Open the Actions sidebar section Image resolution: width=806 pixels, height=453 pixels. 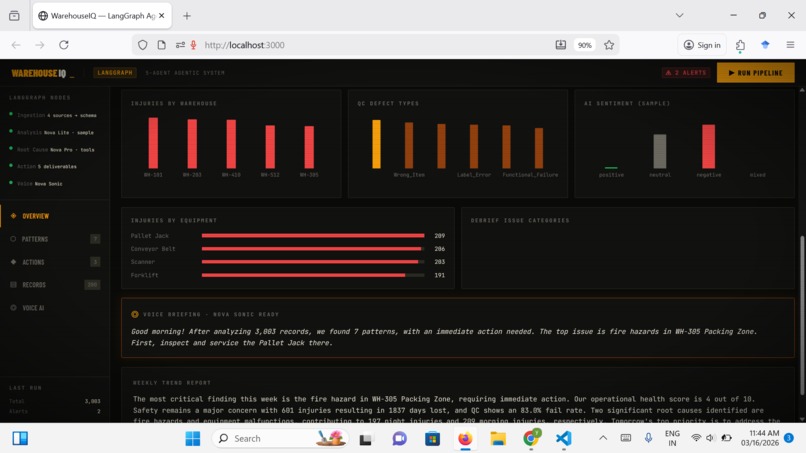pyautogui.click(x=55, y=262)
